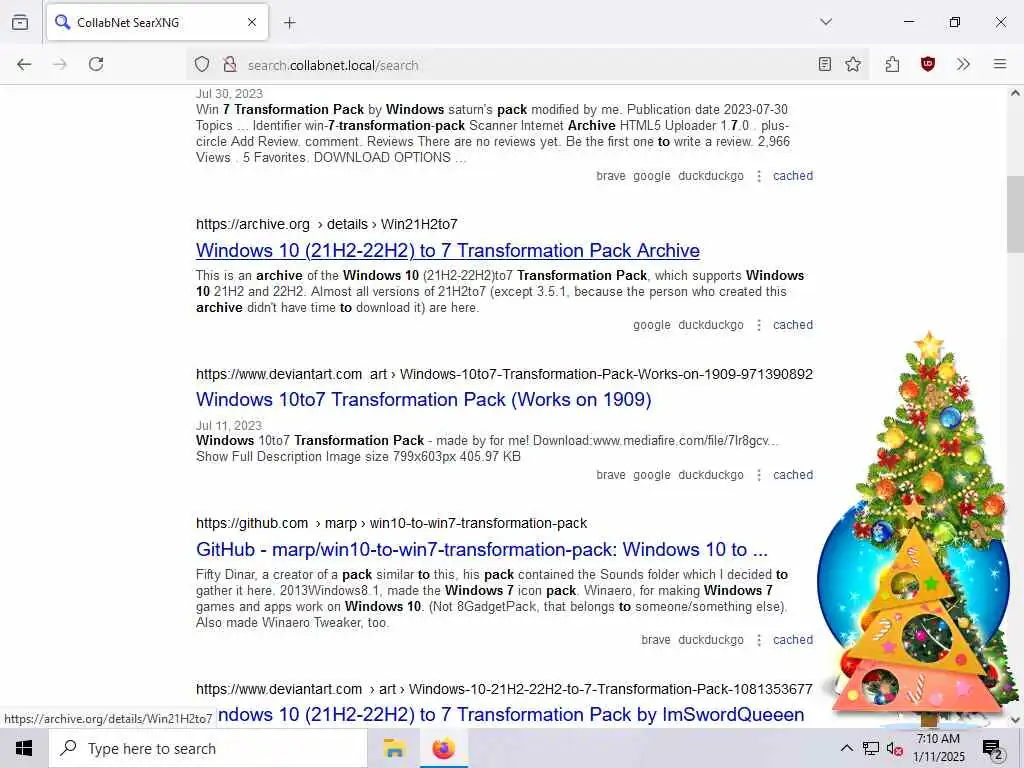The image size is (1024, 768).
Task: Click 'brave' engine label on the GitHub result
Action: click(x=656, y=640)
